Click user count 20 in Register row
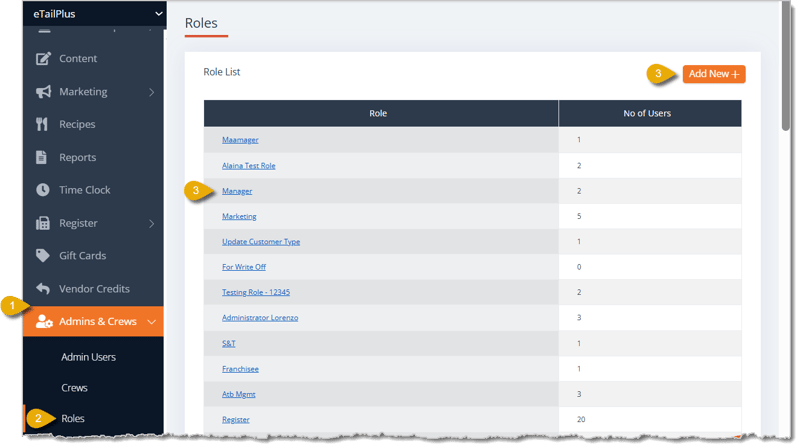800x448 pixels. (x=581, y=419)
